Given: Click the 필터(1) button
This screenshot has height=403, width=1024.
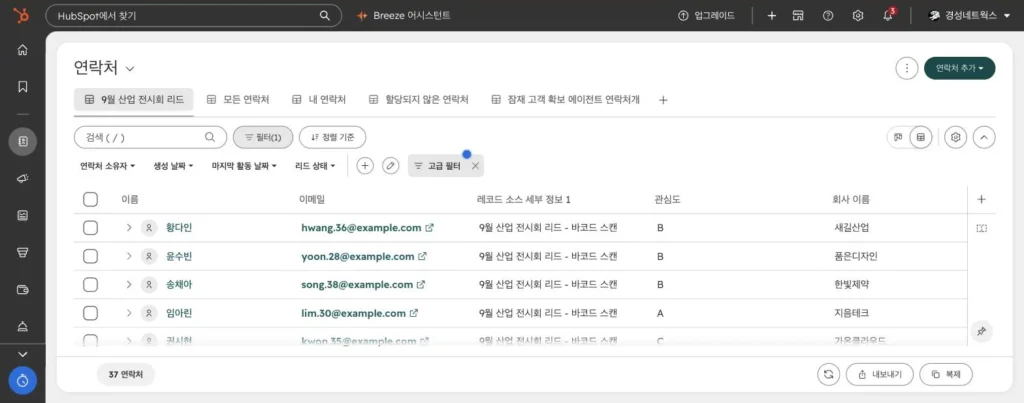Looking at the screenshot, I should click(263, 137).
